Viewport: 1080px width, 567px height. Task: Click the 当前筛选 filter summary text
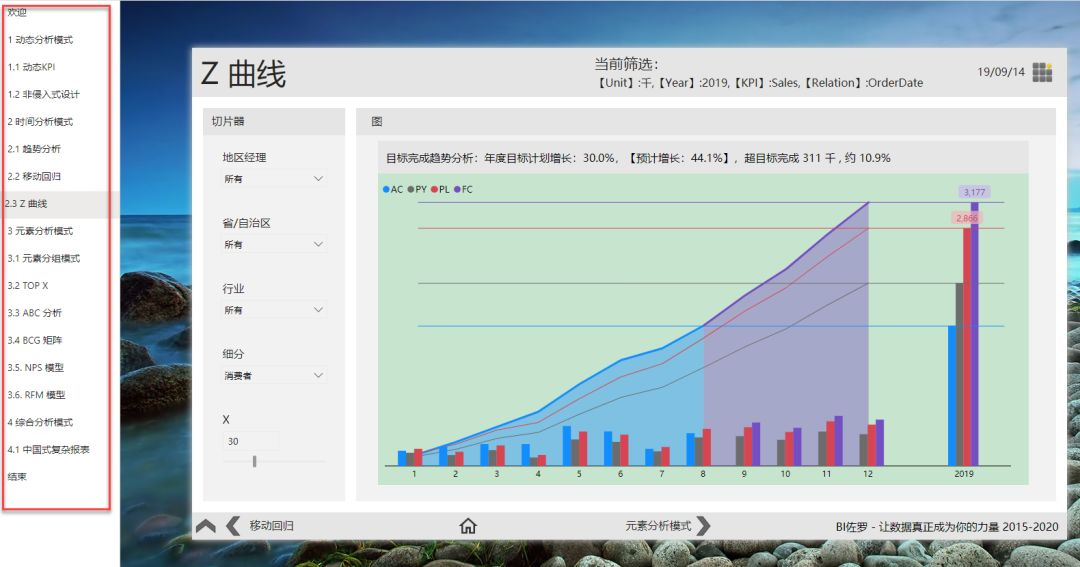tap(758, 74)
